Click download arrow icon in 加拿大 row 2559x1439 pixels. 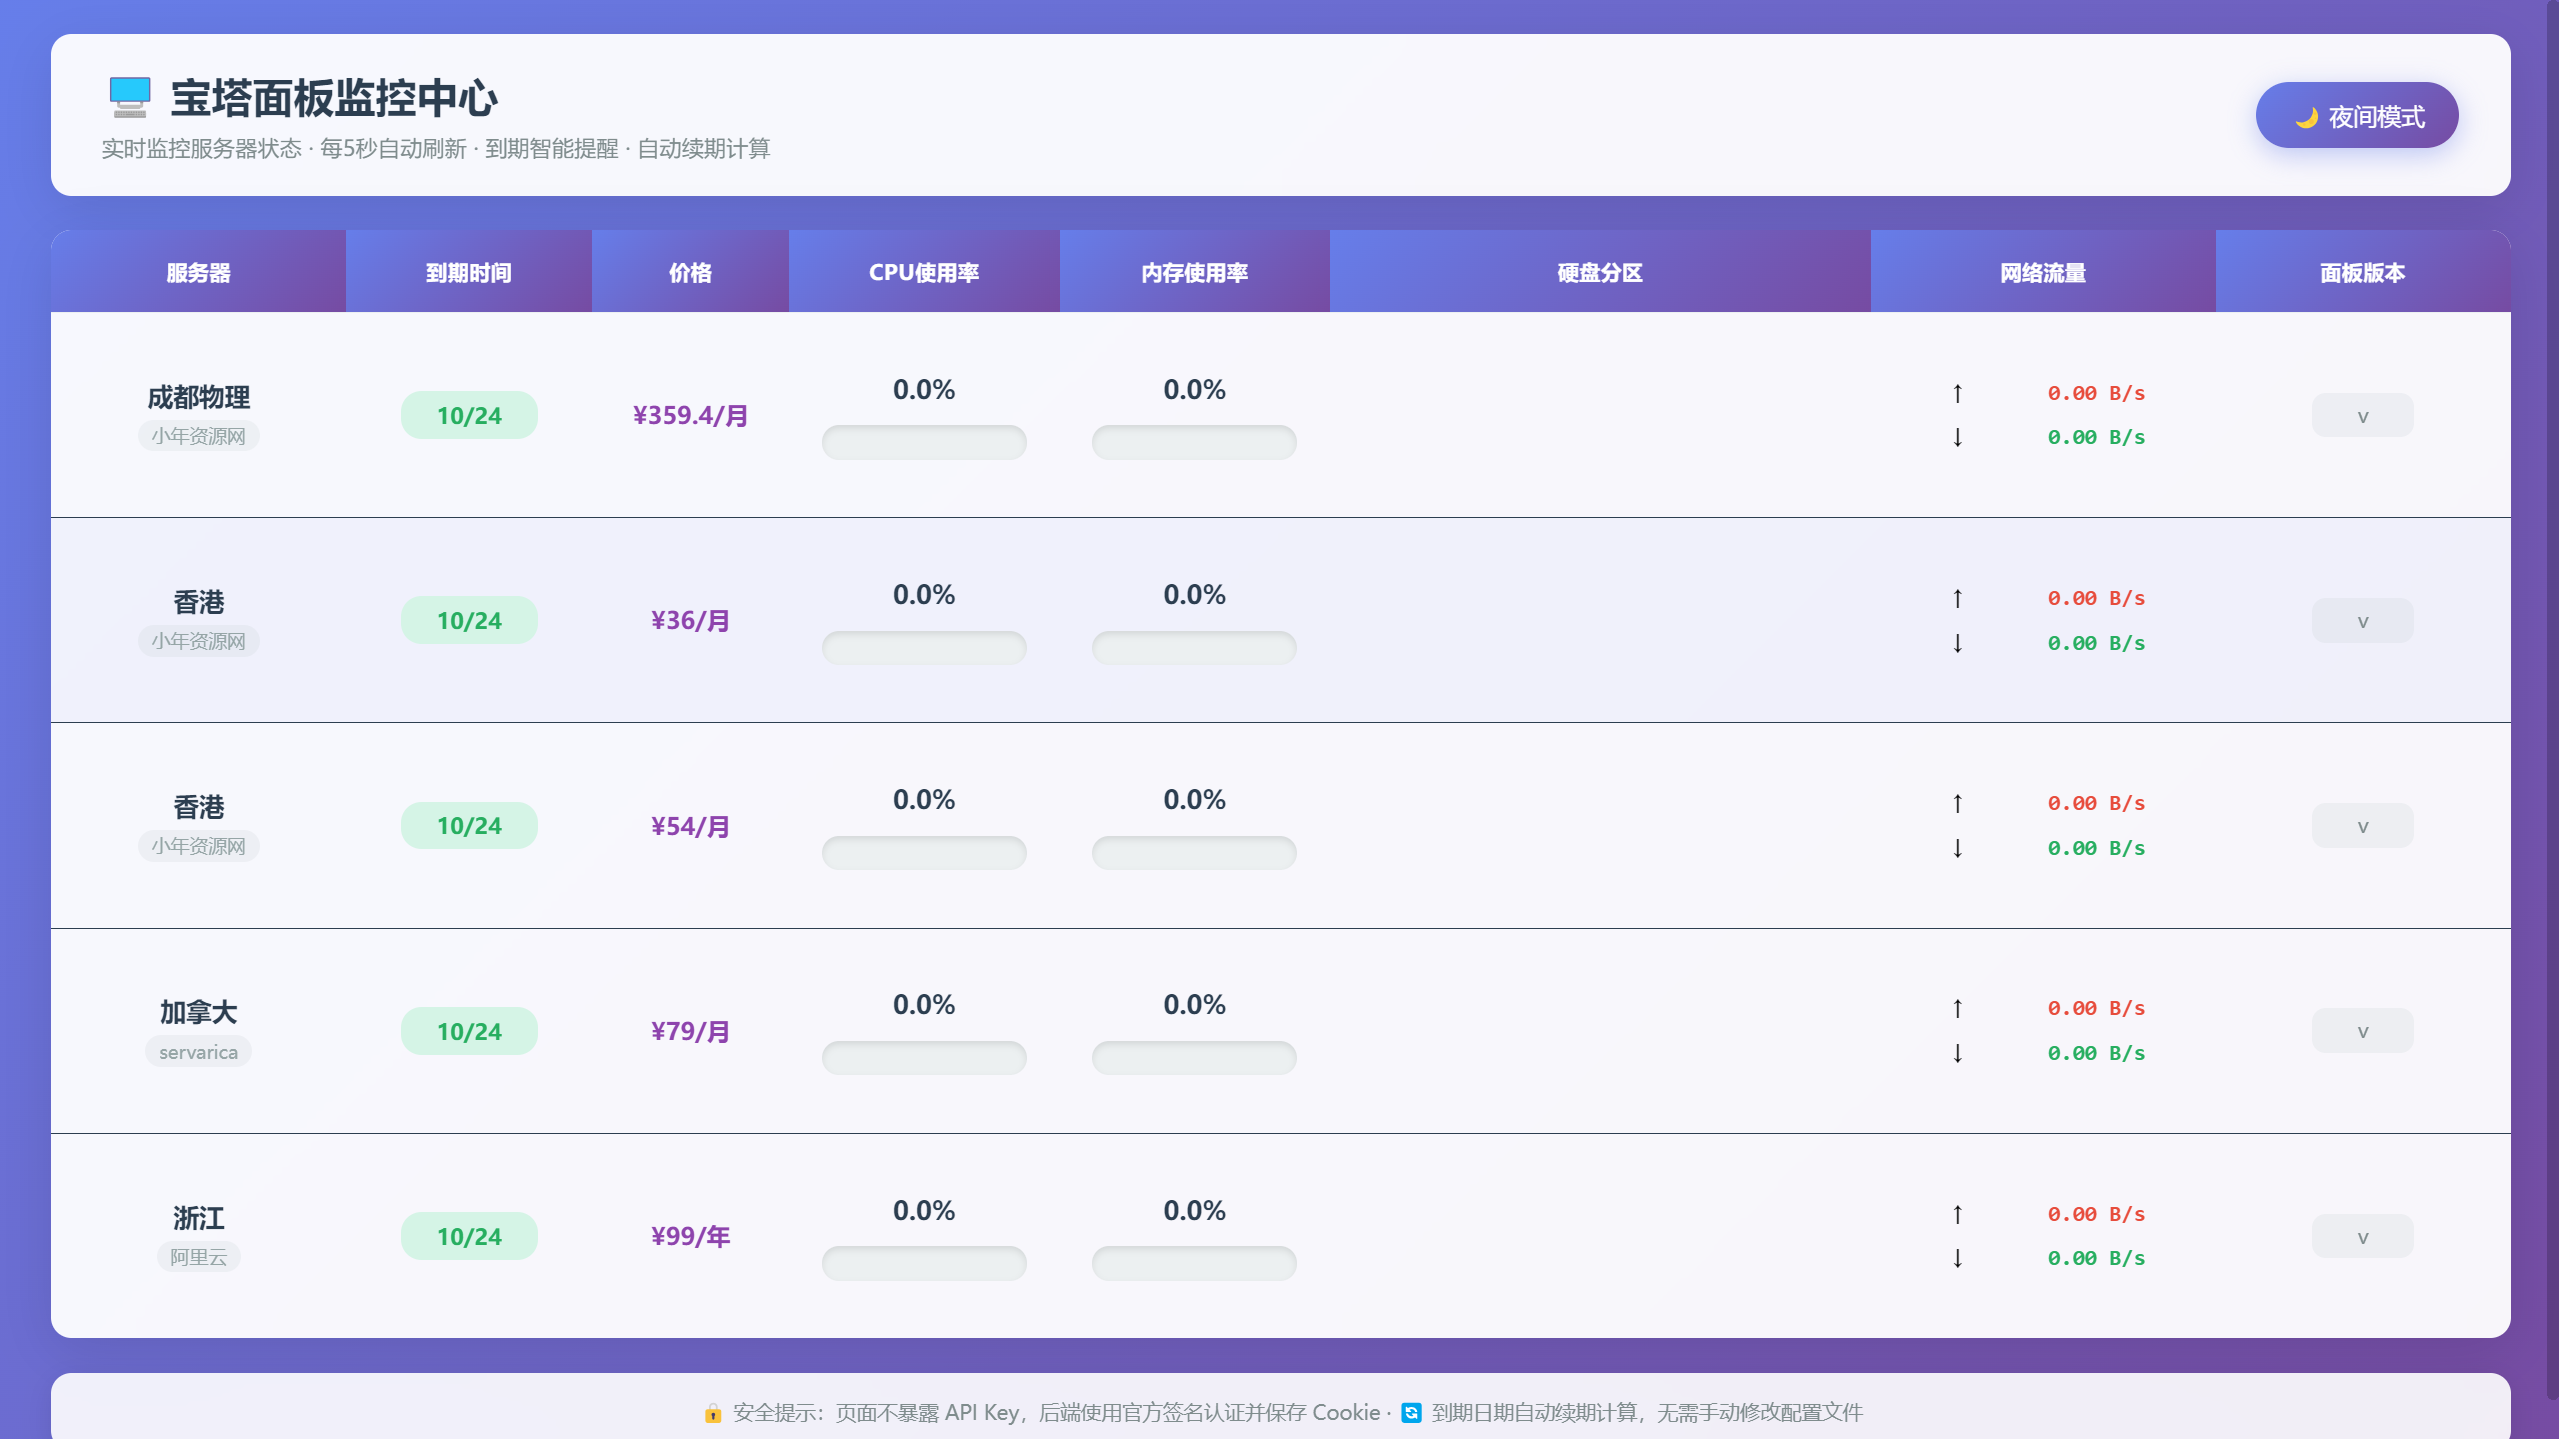coord(1957,1053)
